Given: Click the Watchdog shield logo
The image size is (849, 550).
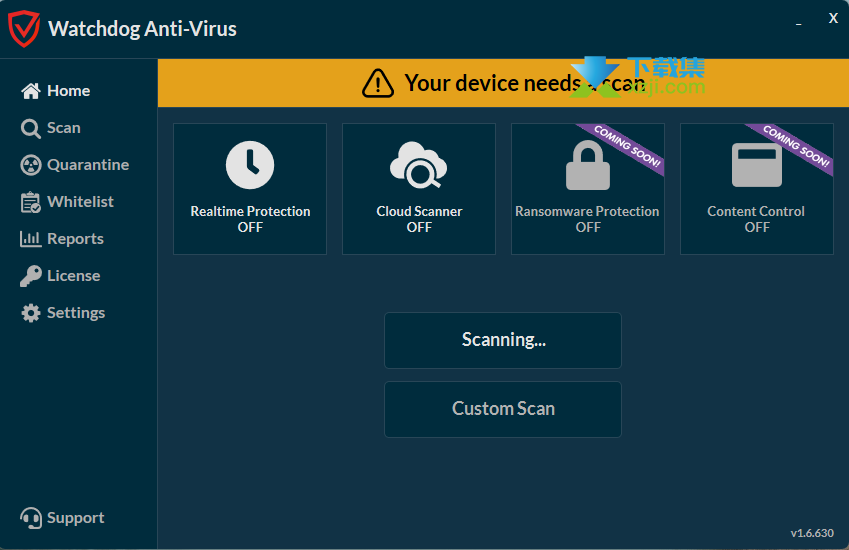Looking at the screenshot, I should [24, 29].
